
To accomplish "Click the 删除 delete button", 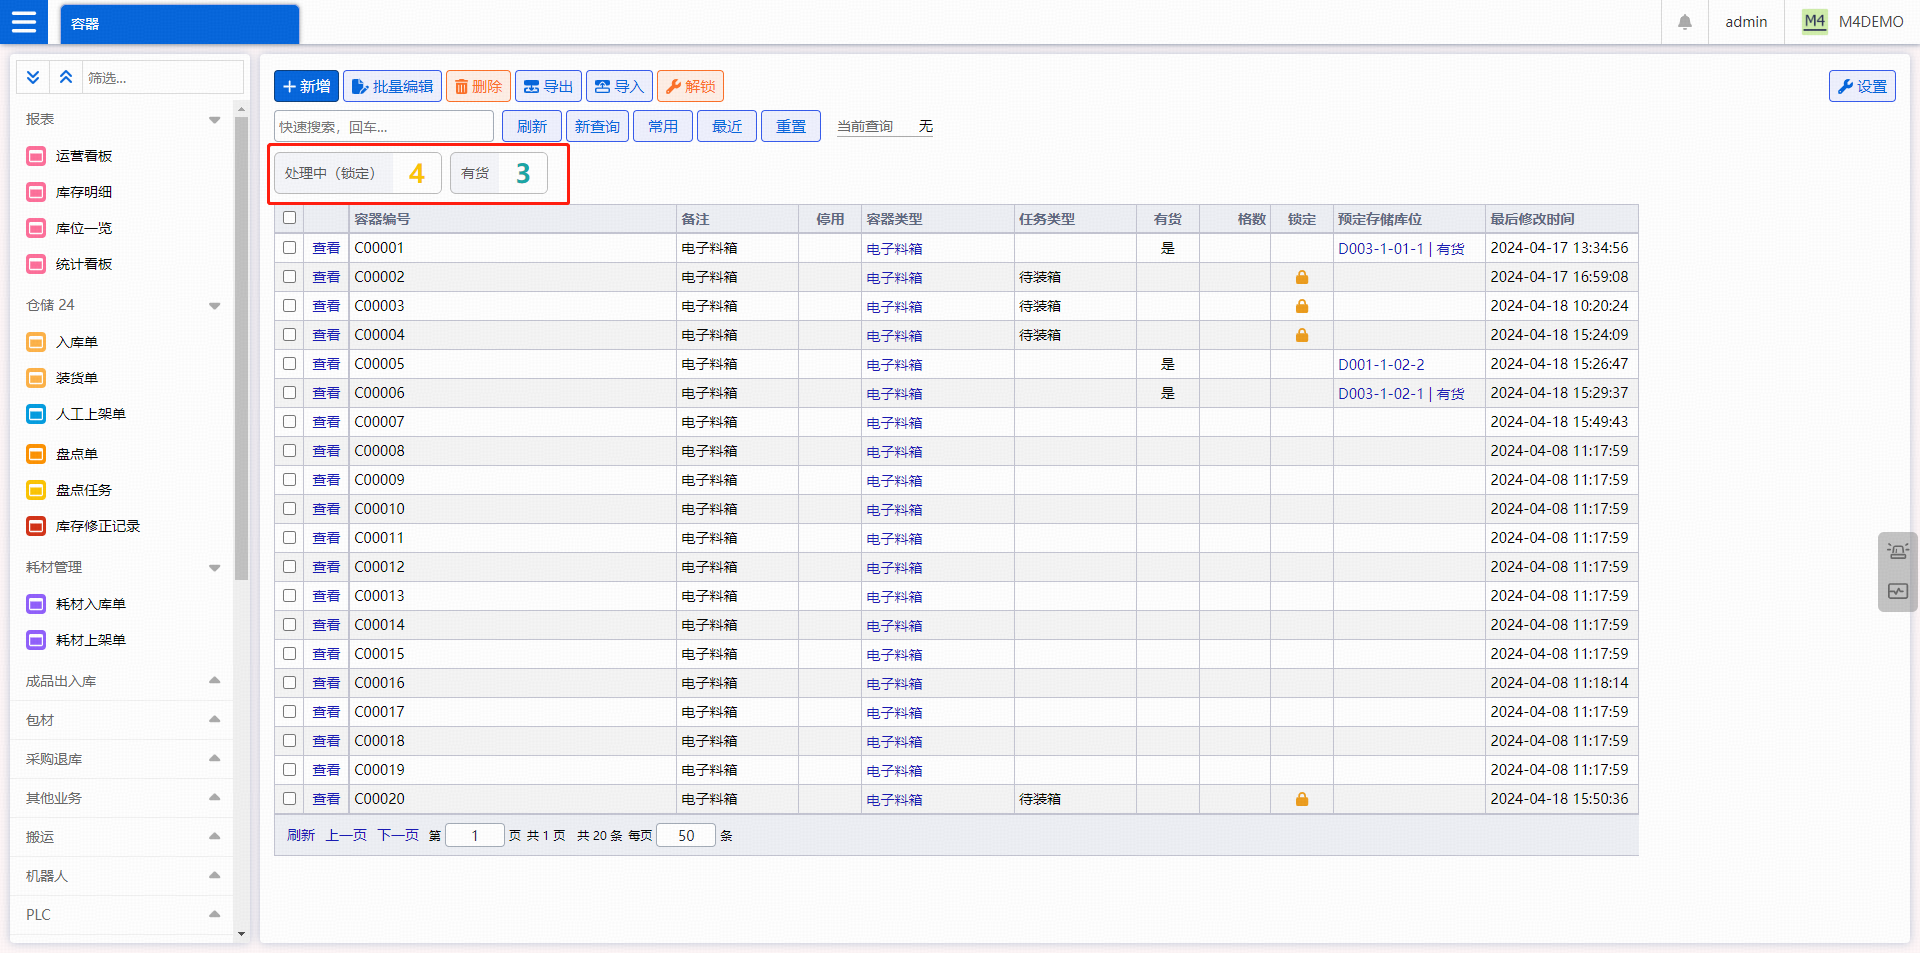I will 478,86.
